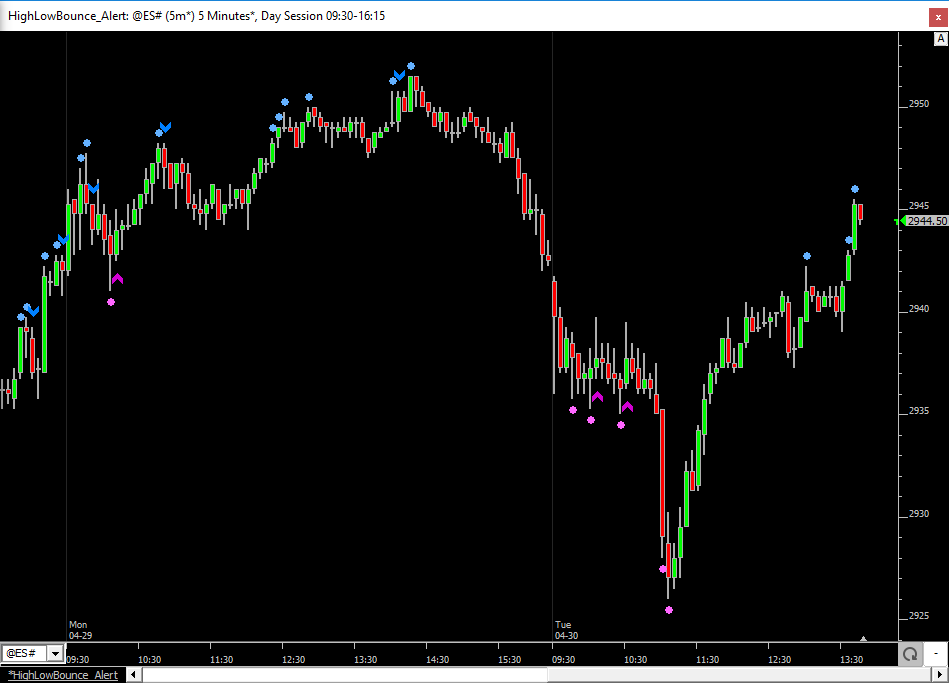Click the 2935 price axis label
Viewport: 949px width, 683px height.
pyautogui.click(x=919, y=411)
